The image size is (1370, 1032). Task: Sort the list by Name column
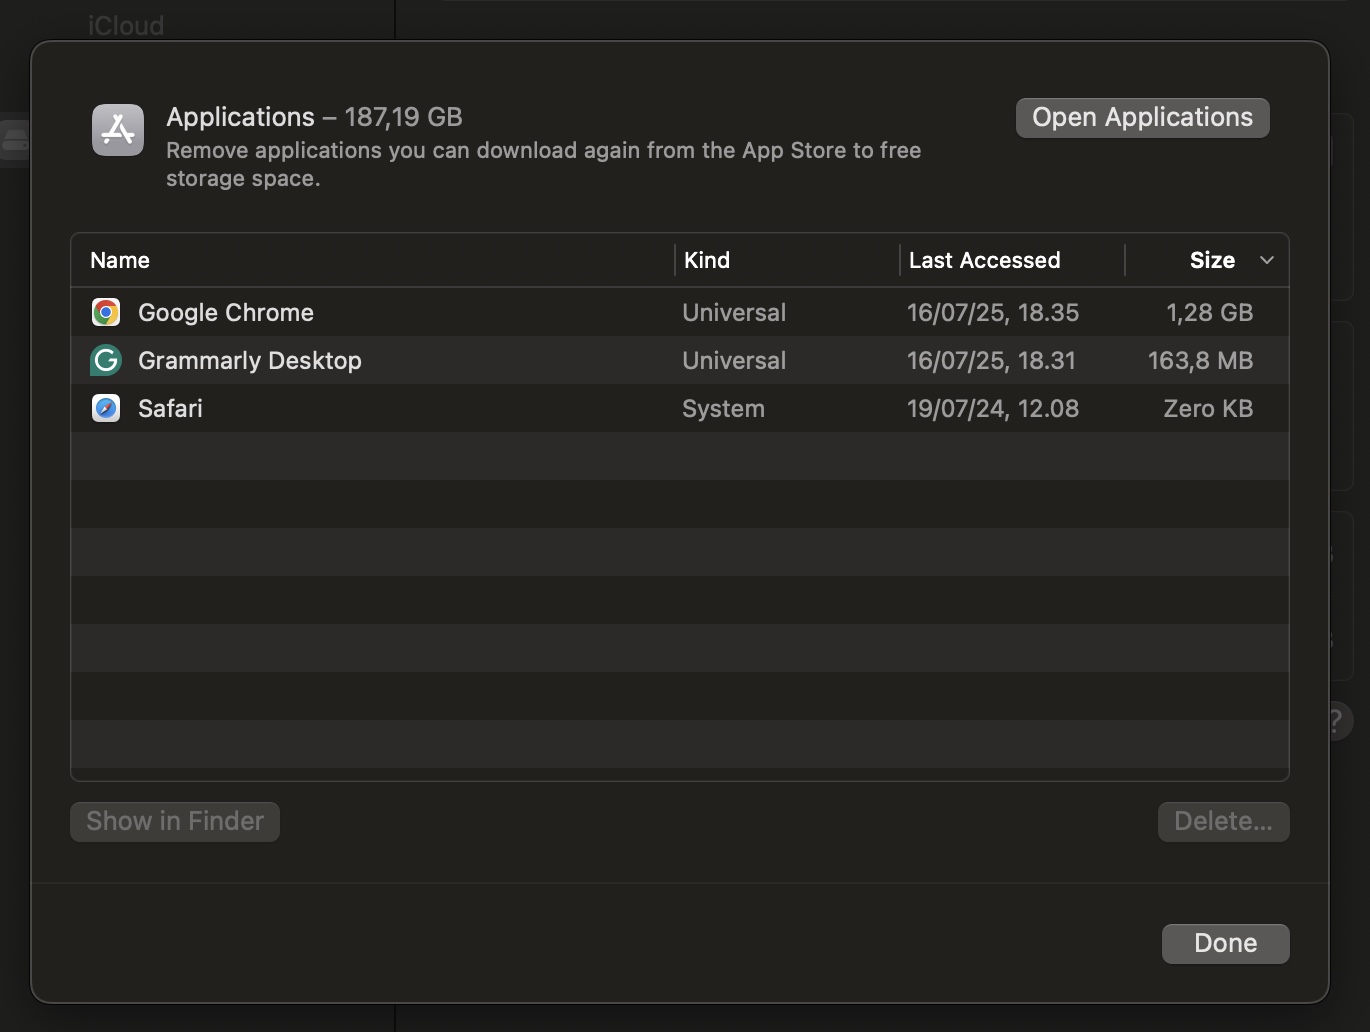tap(120, 260)
